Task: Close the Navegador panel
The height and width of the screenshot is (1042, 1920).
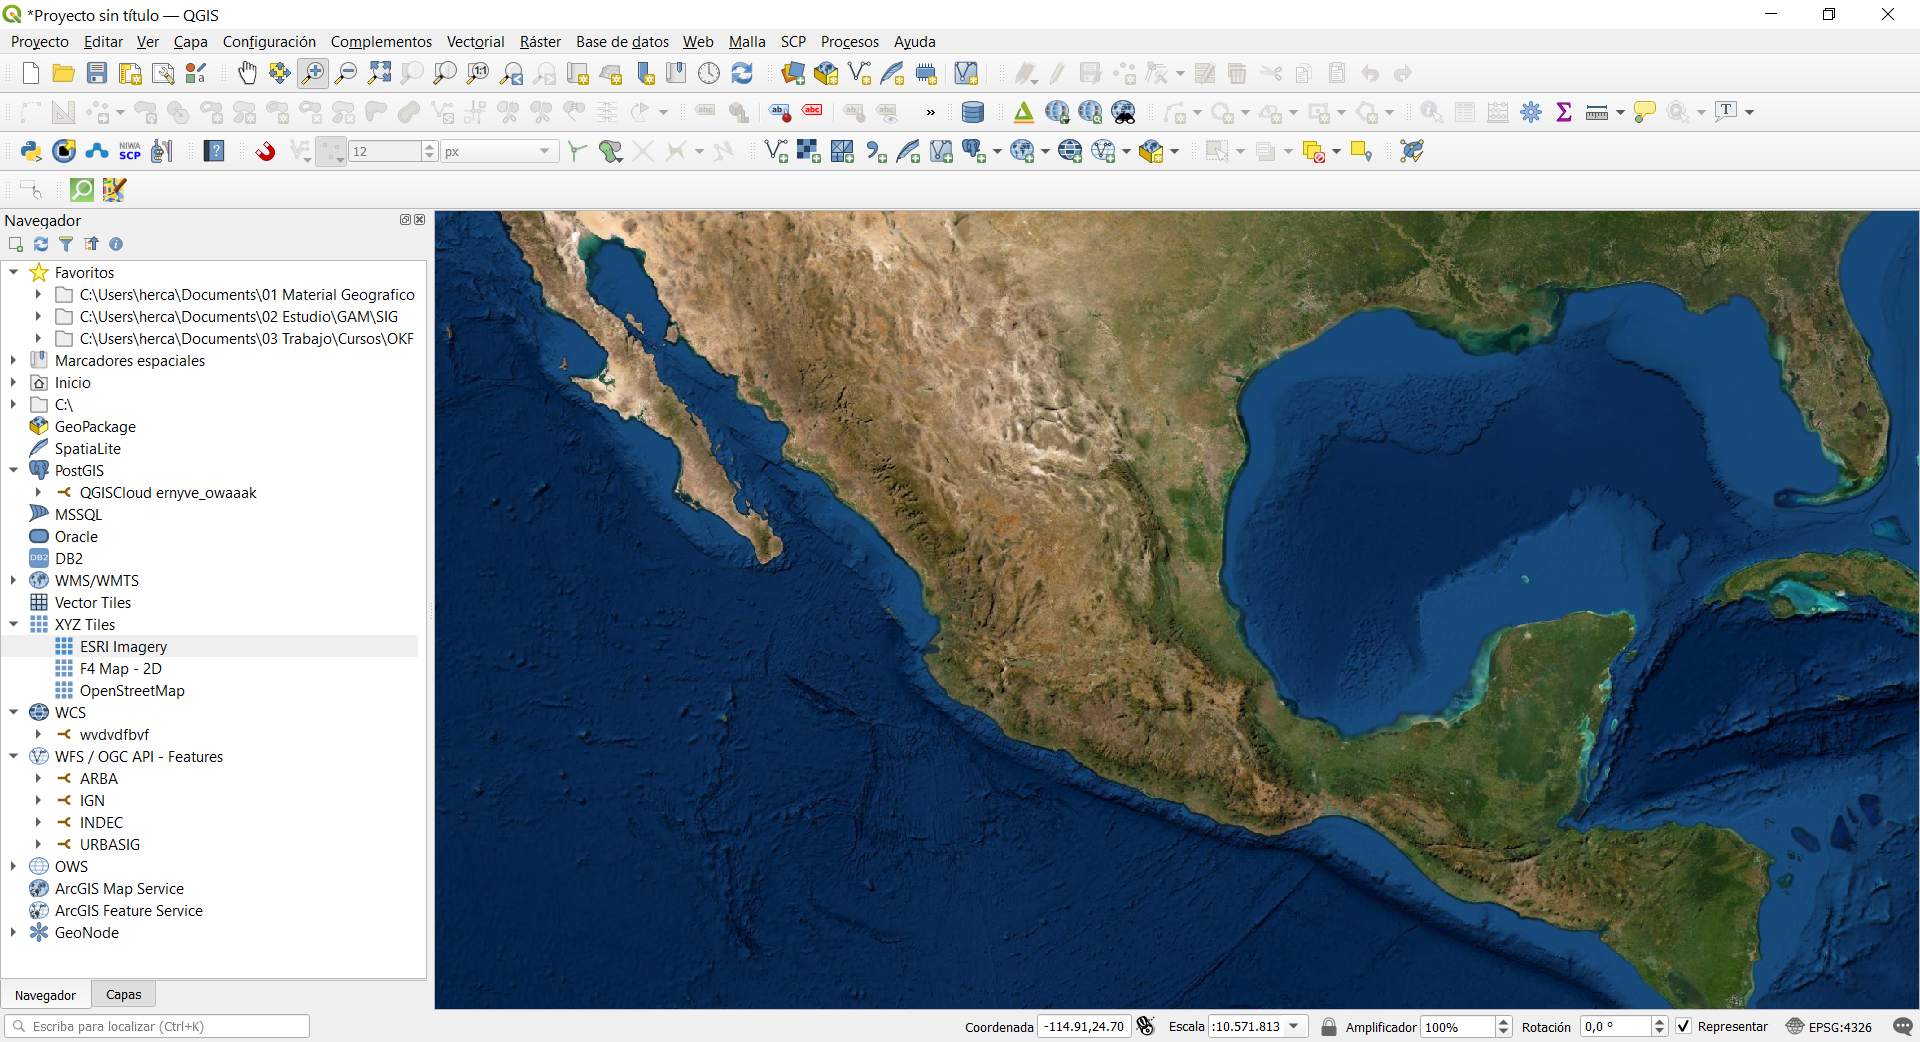Action: click(420, 220)
